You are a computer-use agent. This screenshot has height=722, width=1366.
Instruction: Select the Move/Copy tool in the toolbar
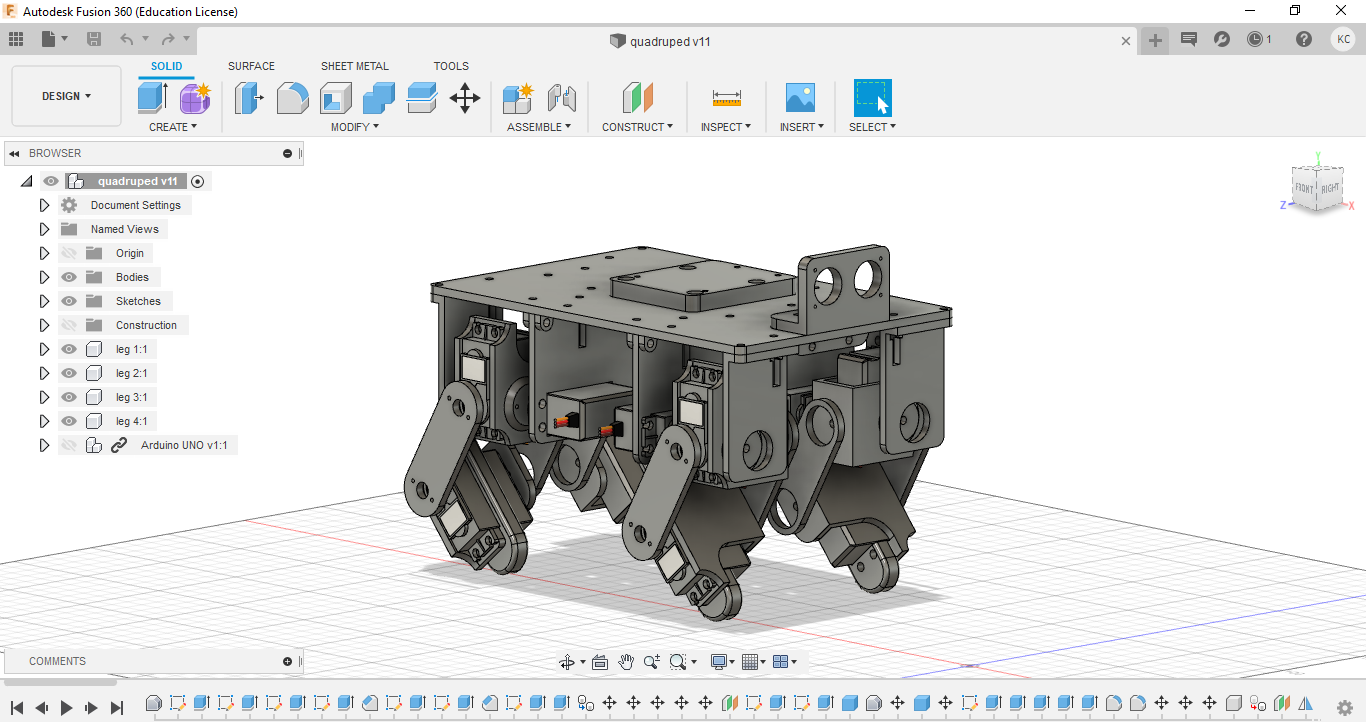464,97
